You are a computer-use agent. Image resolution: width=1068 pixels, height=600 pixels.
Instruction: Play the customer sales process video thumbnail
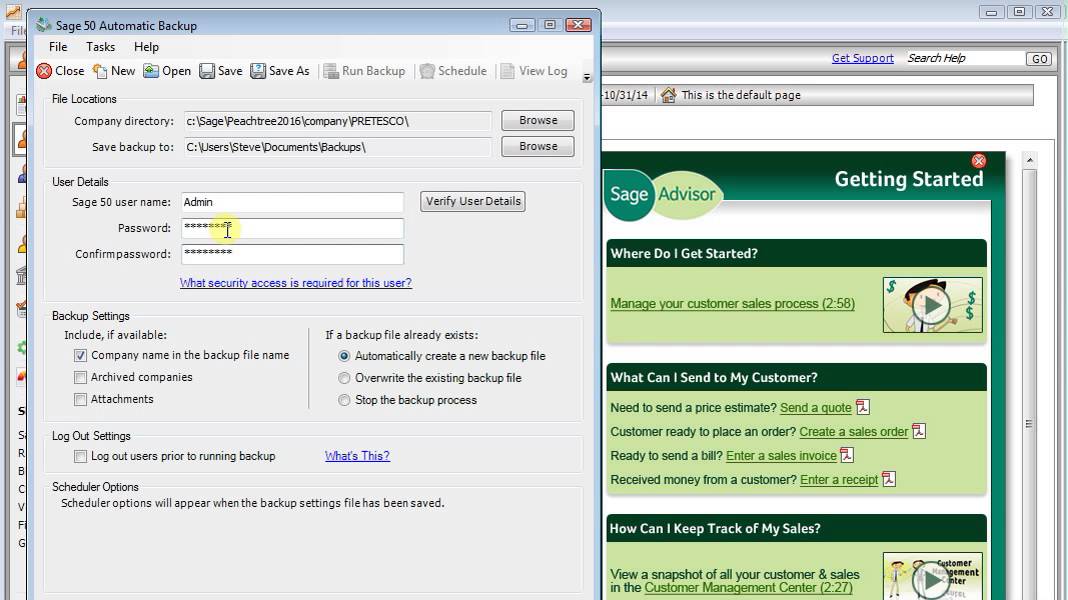(932, 305)
